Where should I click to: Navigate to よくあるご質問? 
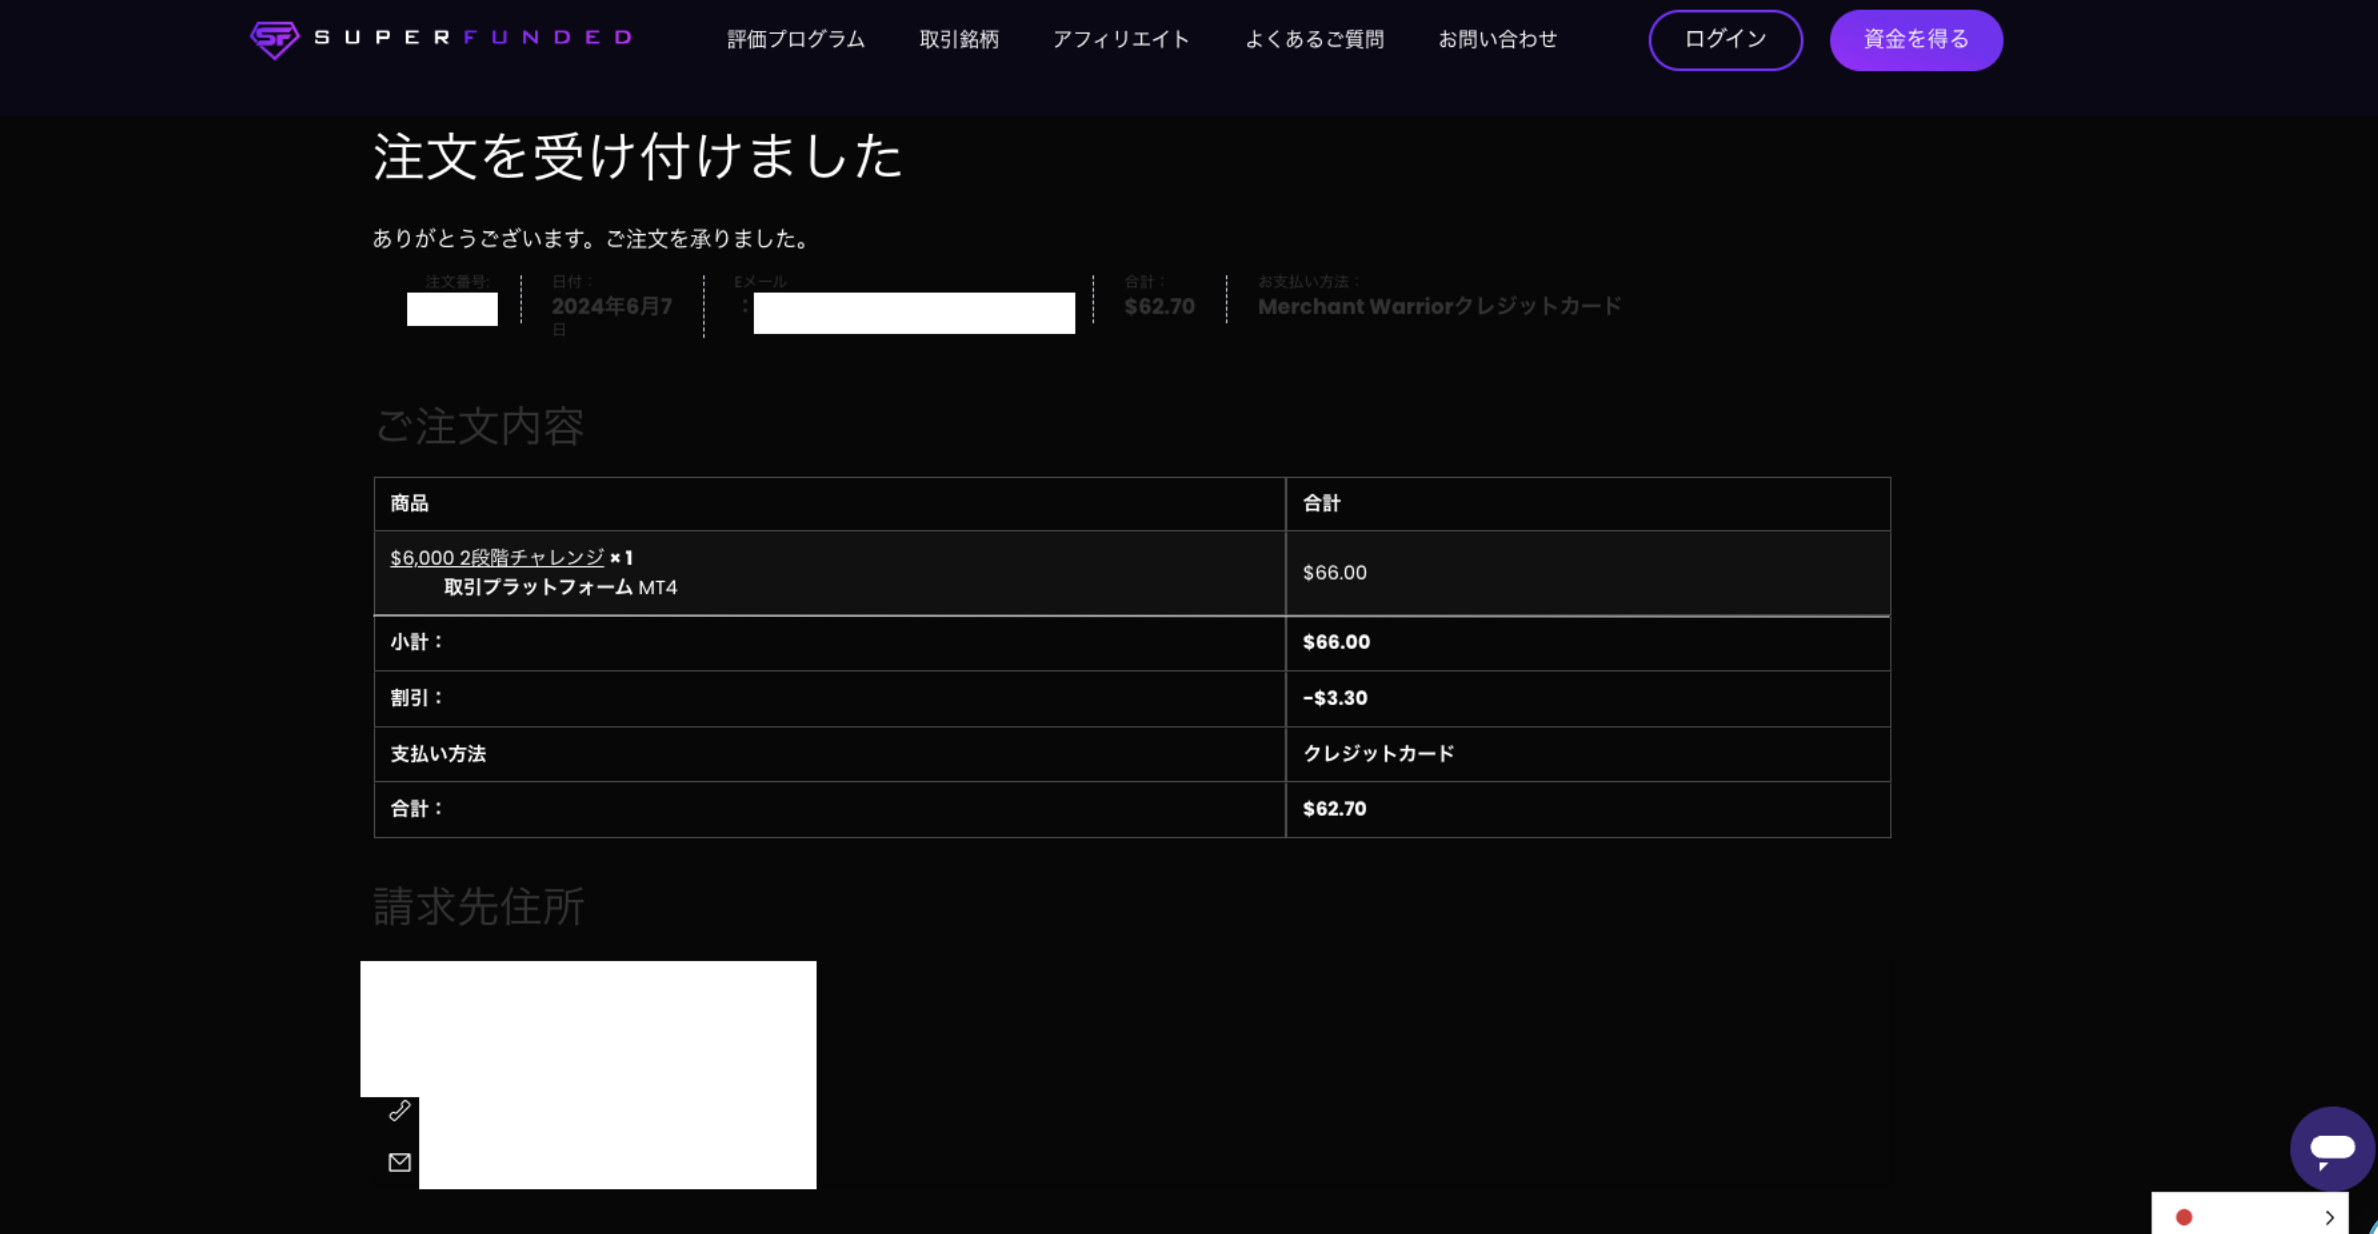point(1313,40)
